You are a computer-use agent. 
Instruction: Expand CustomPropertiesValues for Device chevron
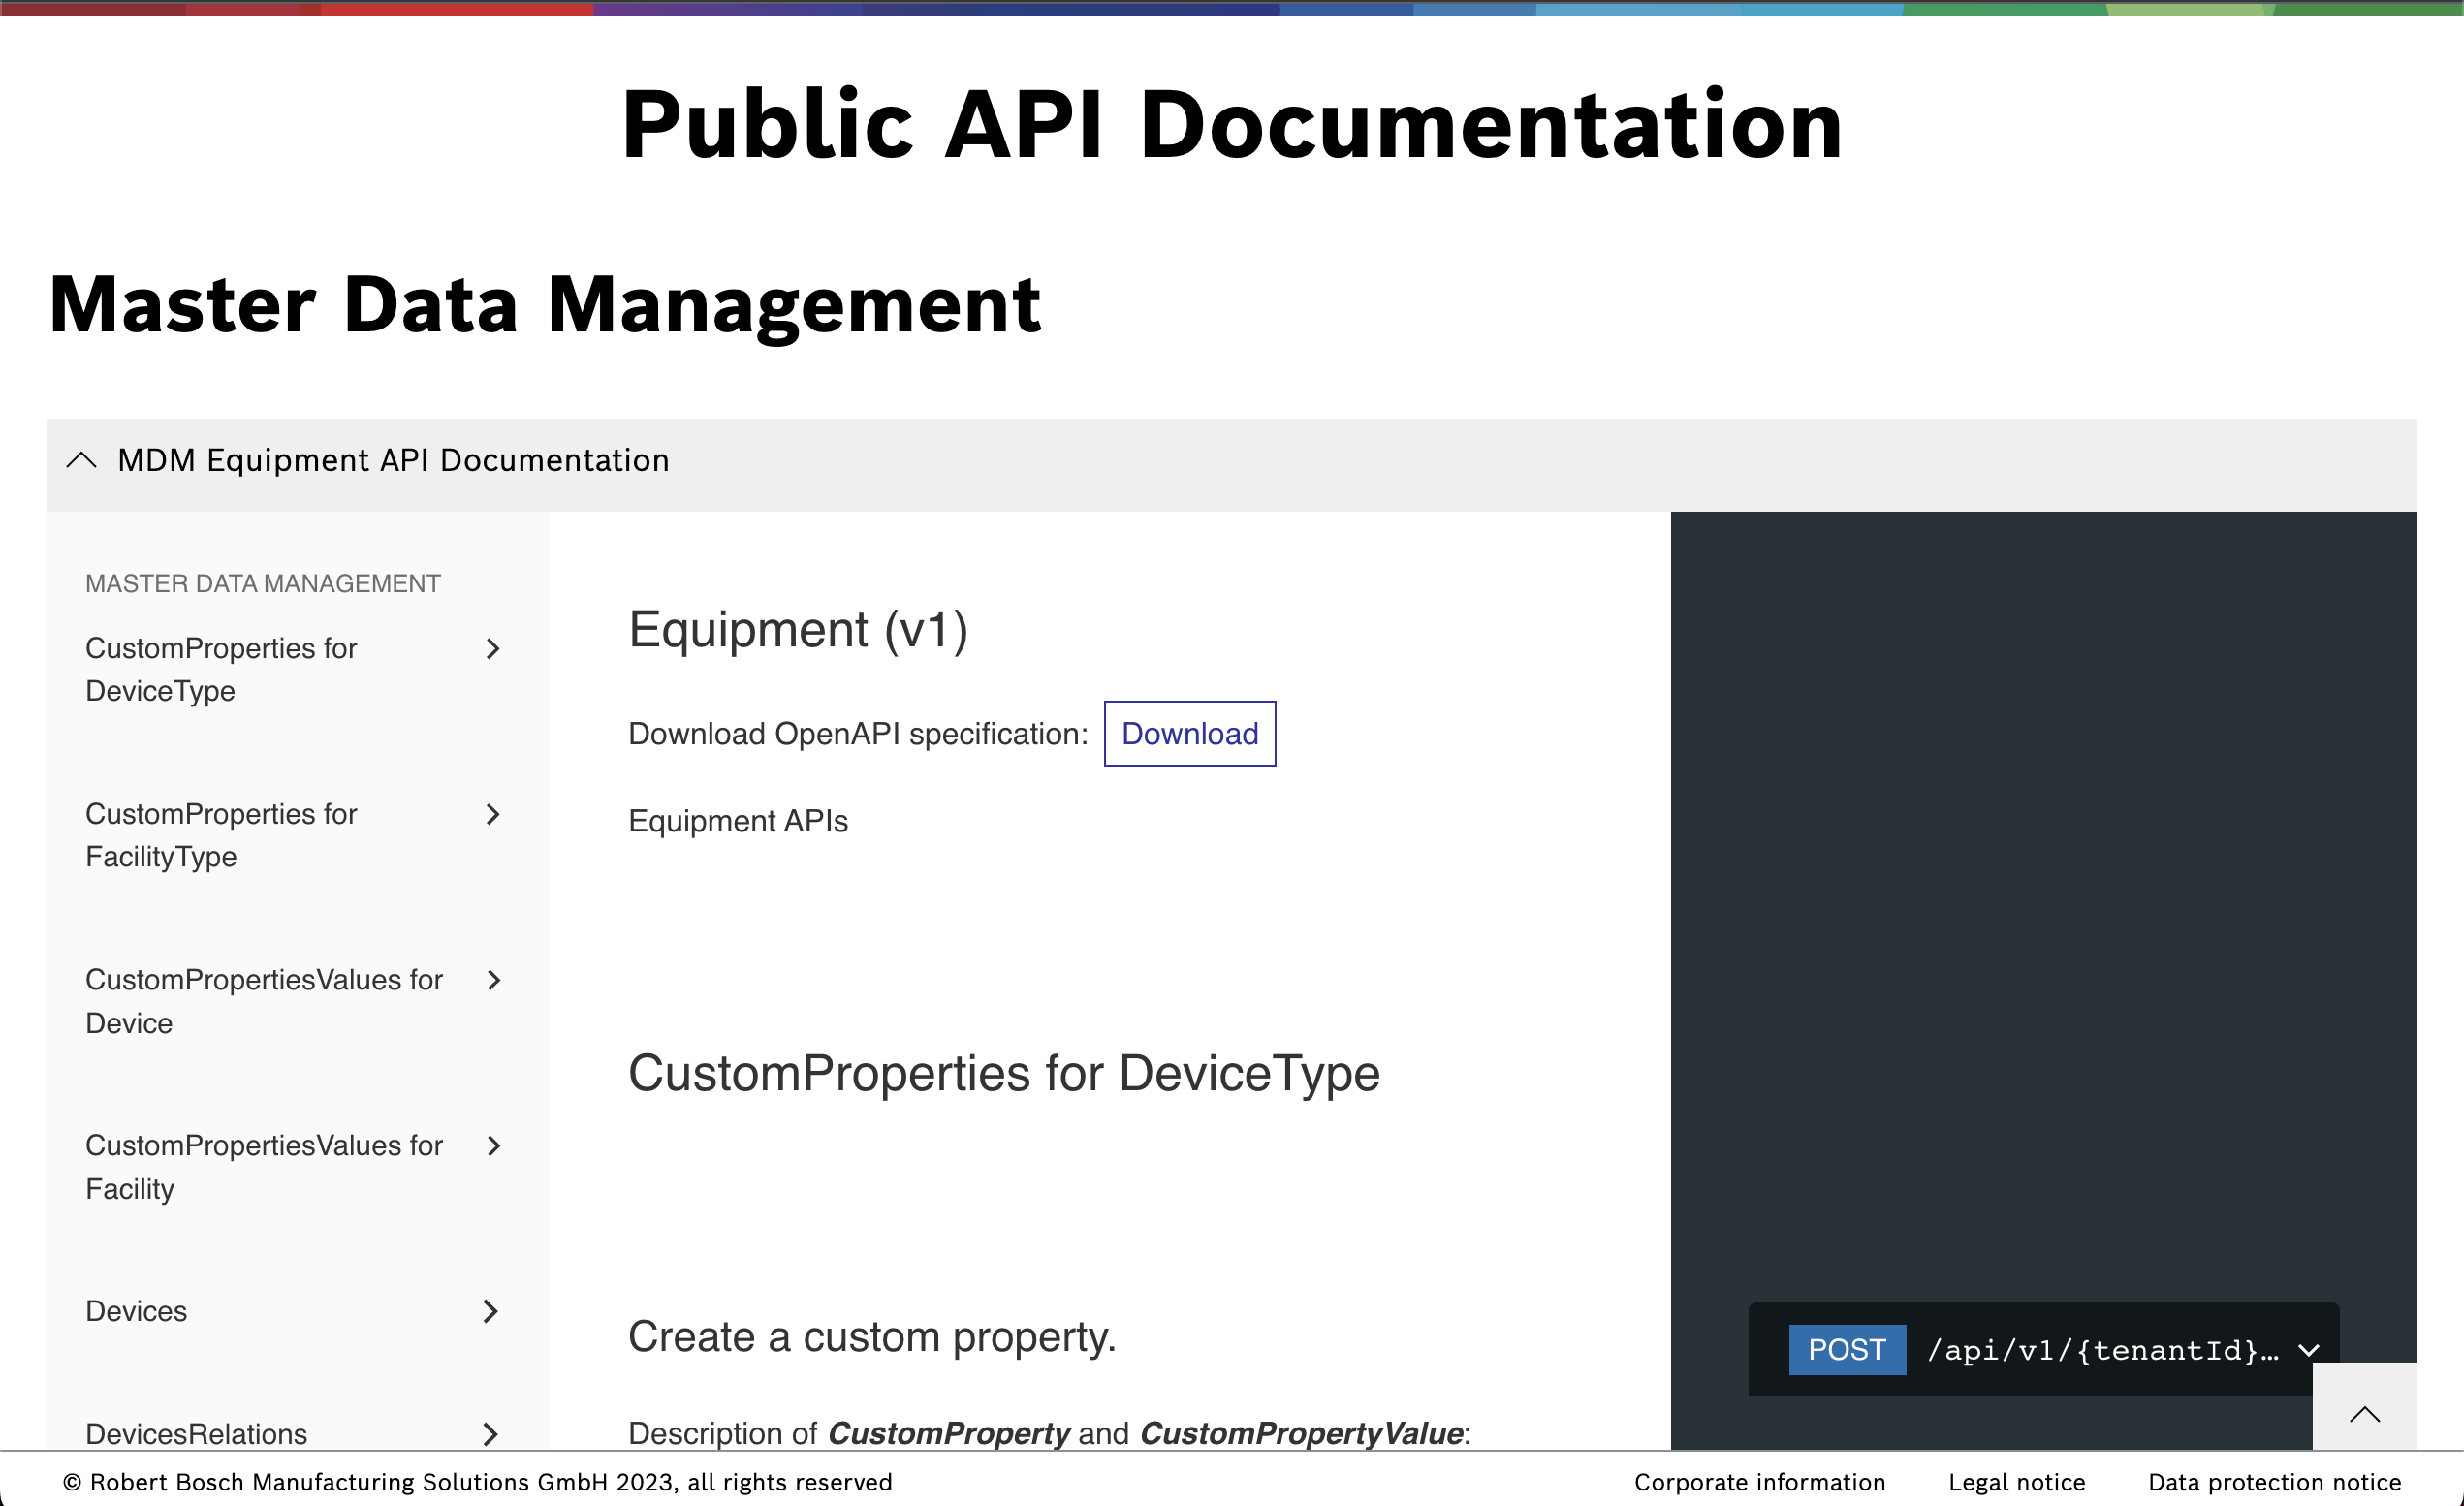[x=493, y=981]
